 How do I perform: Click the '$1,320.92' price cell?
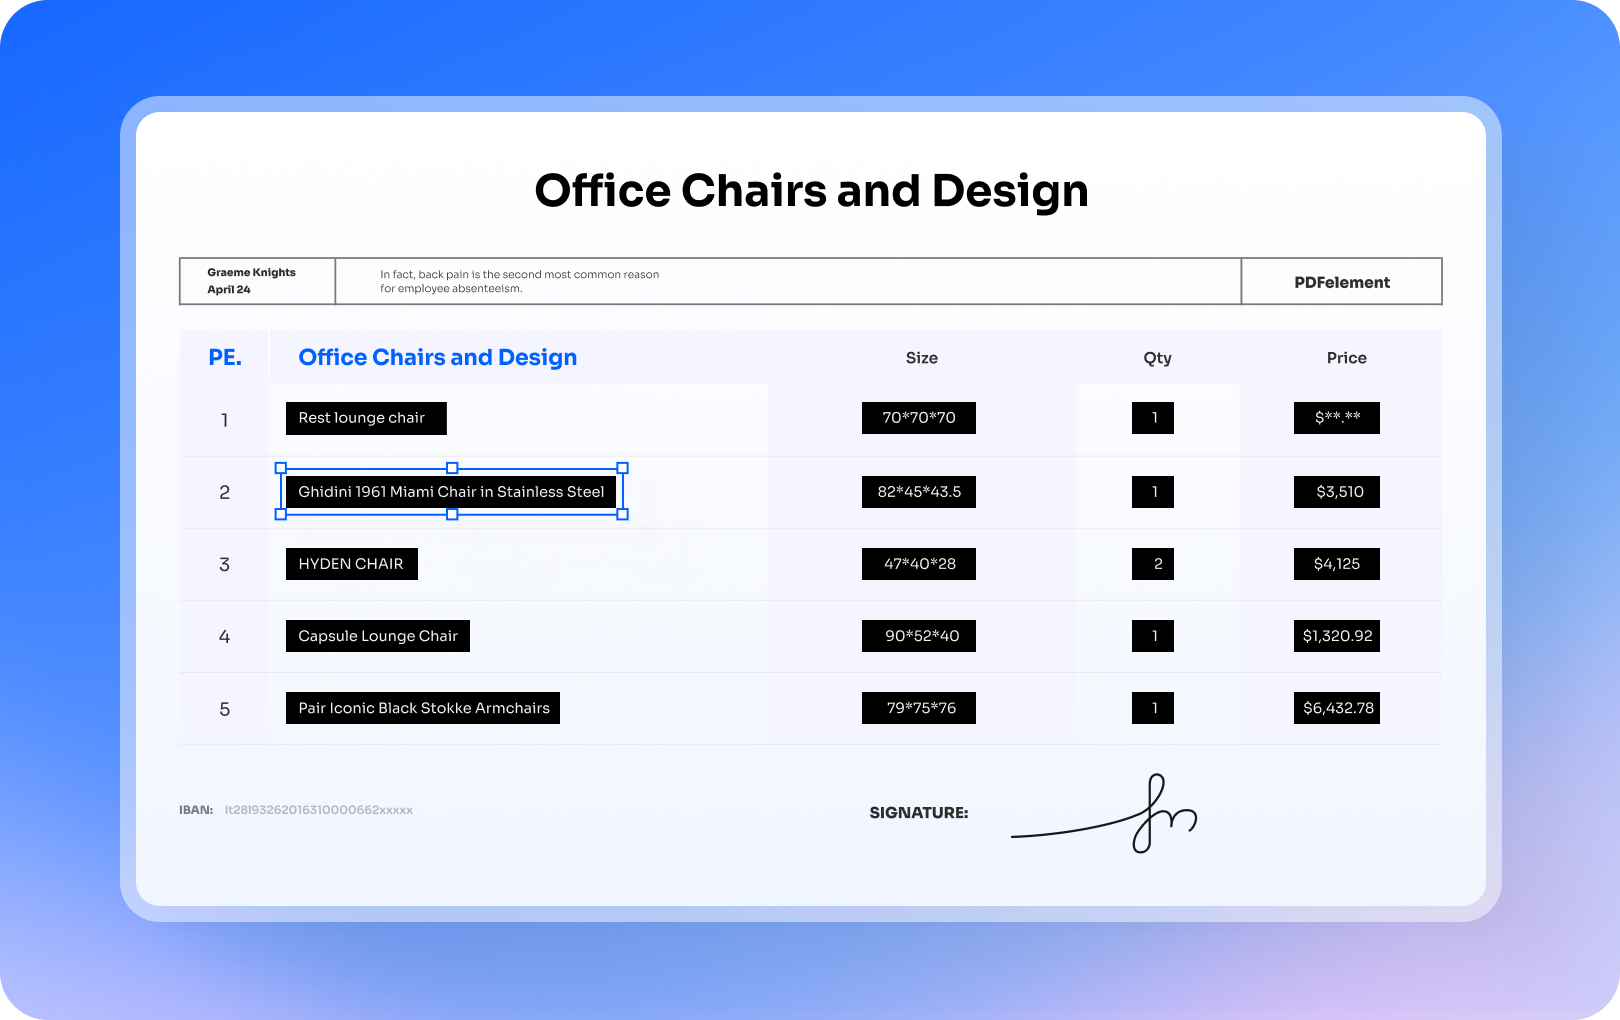[1337, 636]
